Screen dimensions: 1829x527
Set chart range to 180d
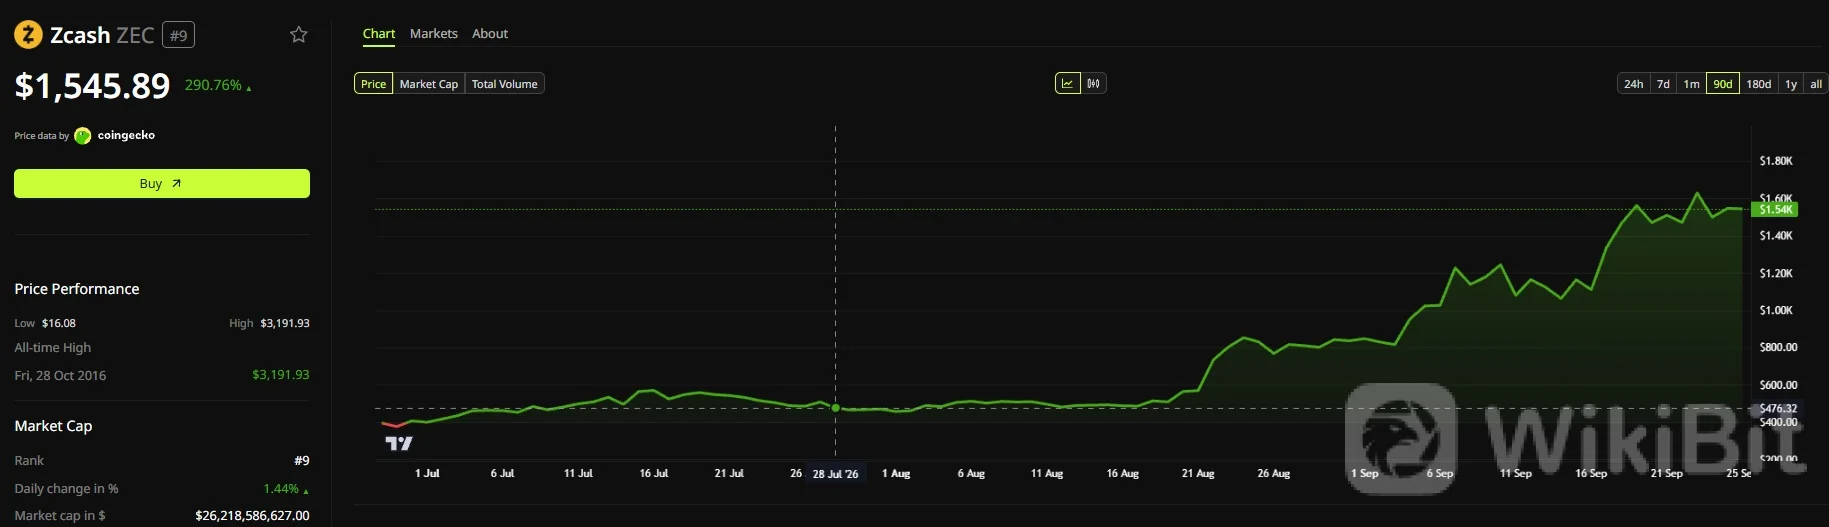pyautogui.click(x=1759, y=84)
